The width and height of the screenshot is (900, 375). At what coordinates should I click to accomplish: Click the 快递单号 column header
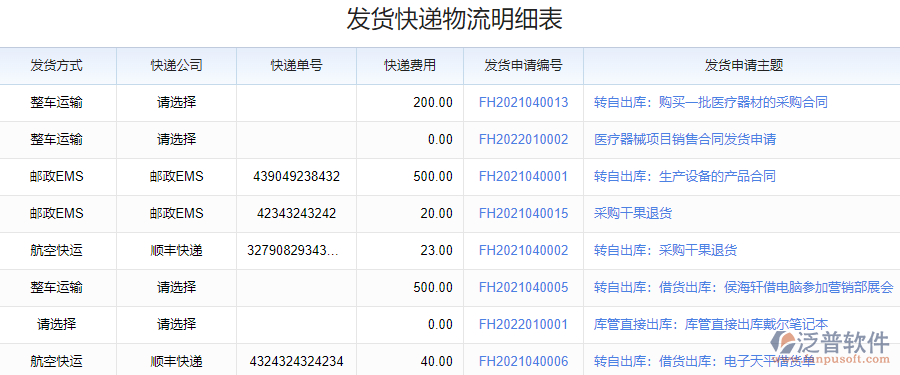click(x=297, y=65)
